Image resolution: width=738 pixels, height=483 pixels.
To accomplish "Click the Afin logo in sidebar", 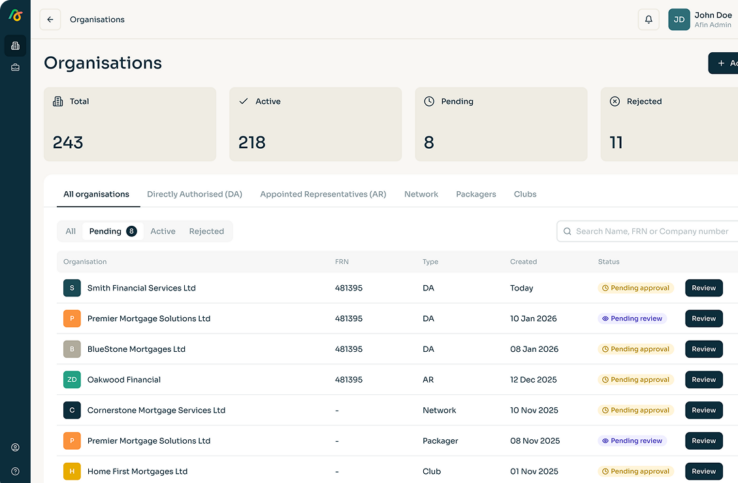I will [15, 16].
